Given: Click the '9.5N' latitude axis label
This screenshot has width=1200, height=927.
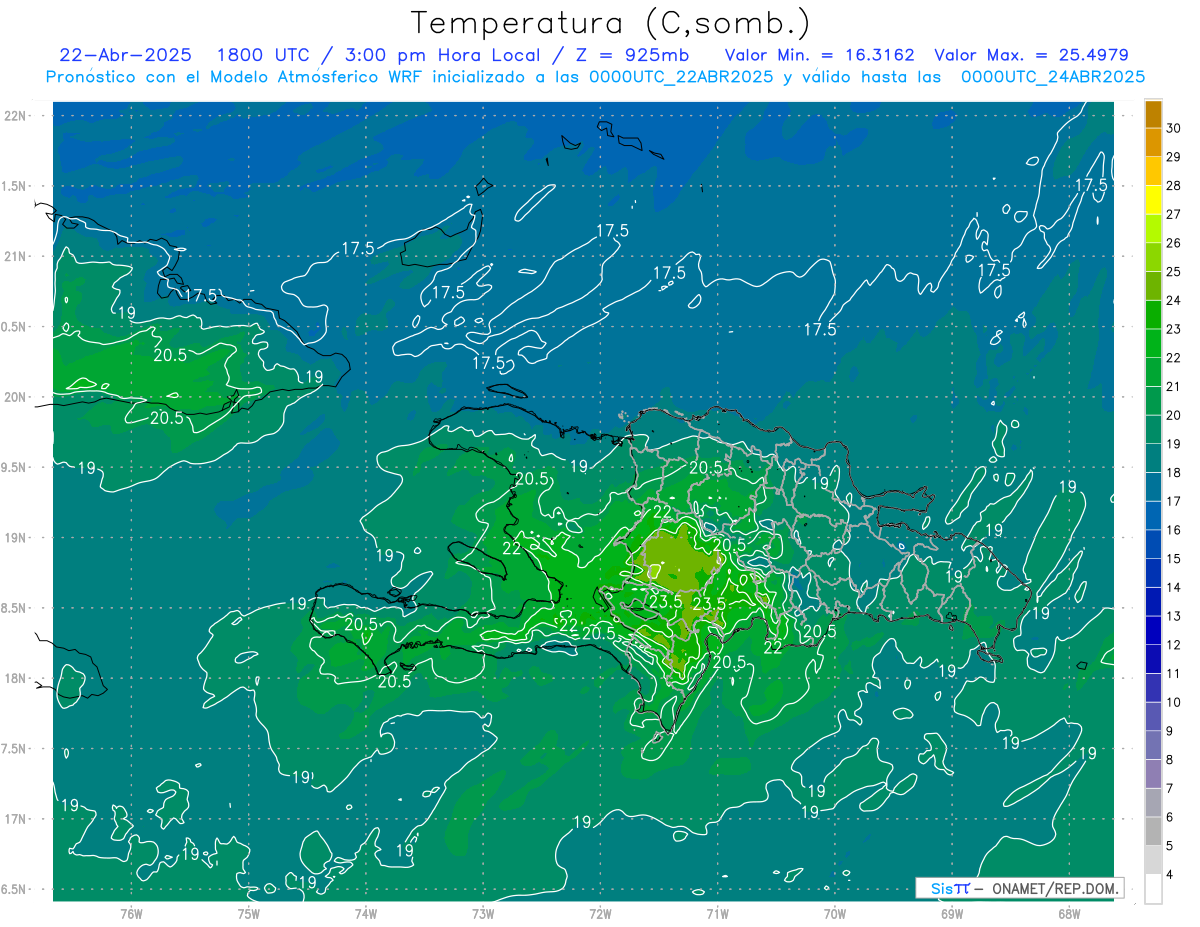Looking at the screenshot, I should (x=13, y=467).
